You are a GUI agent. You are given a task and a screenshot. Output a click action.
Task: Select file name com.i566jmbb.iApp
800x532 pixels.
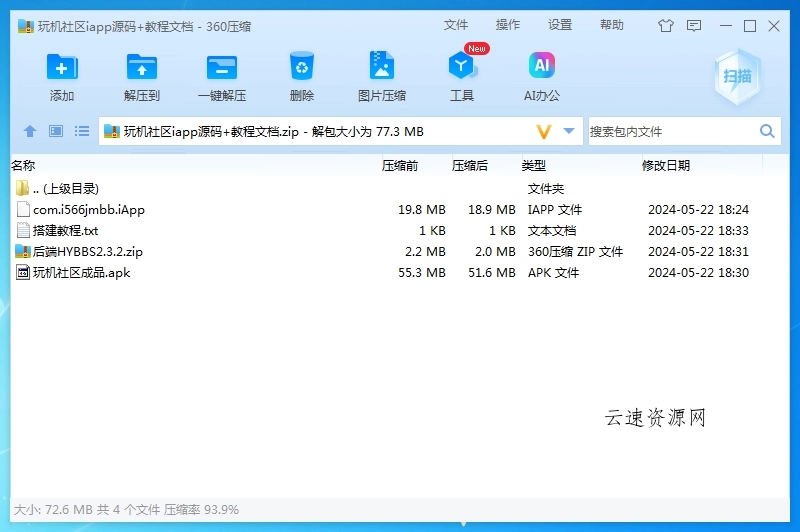pos(89,210)
